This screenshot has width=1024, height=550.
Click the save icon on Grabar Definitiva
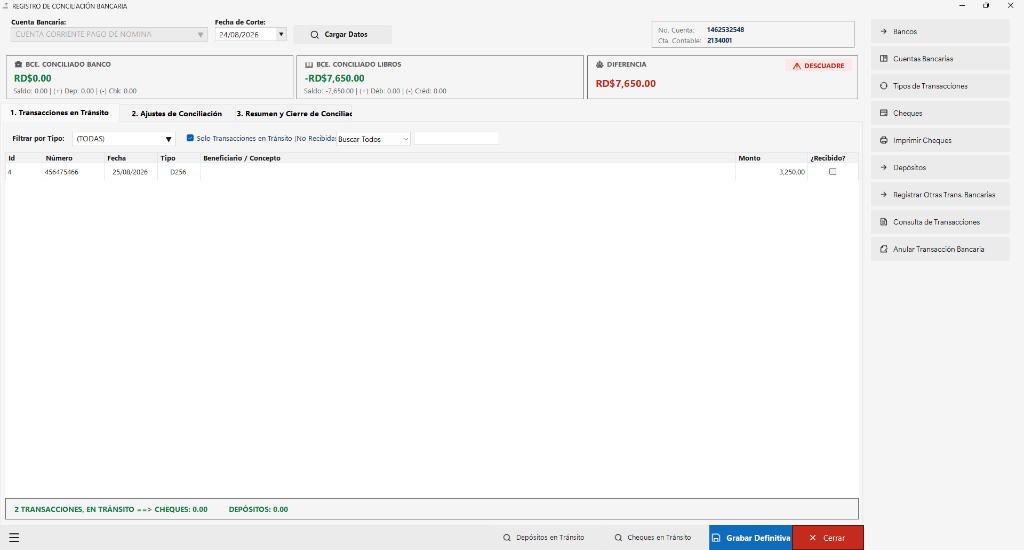716,538
